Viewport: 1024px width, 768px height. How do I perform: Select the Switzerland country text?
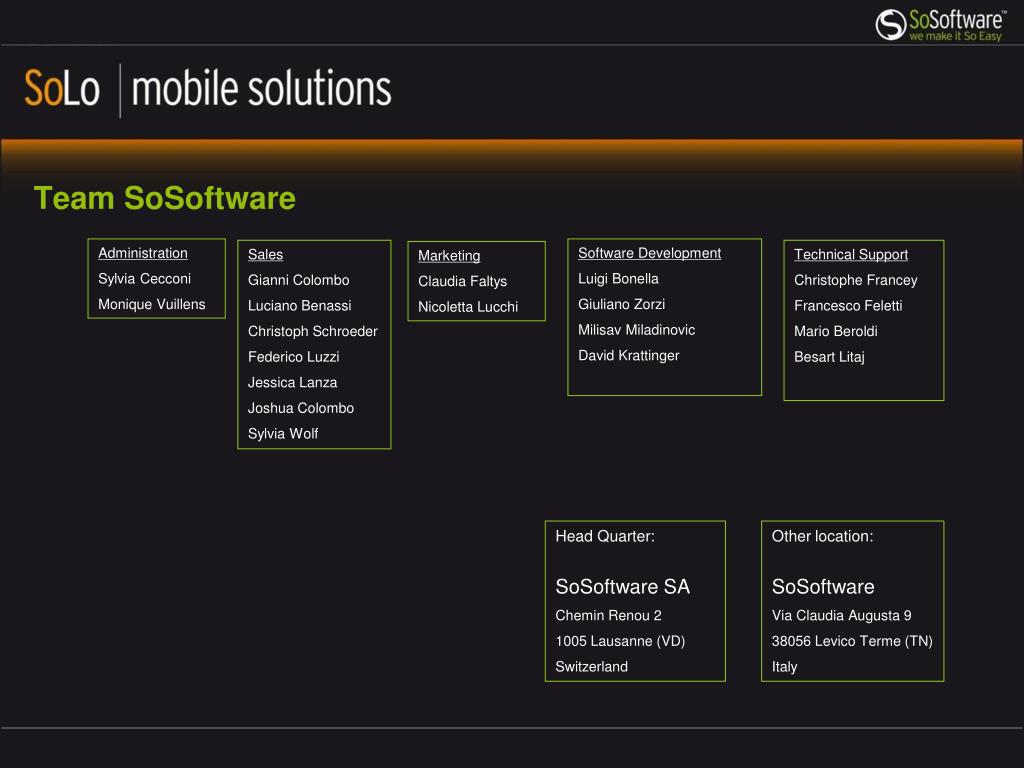591,667
